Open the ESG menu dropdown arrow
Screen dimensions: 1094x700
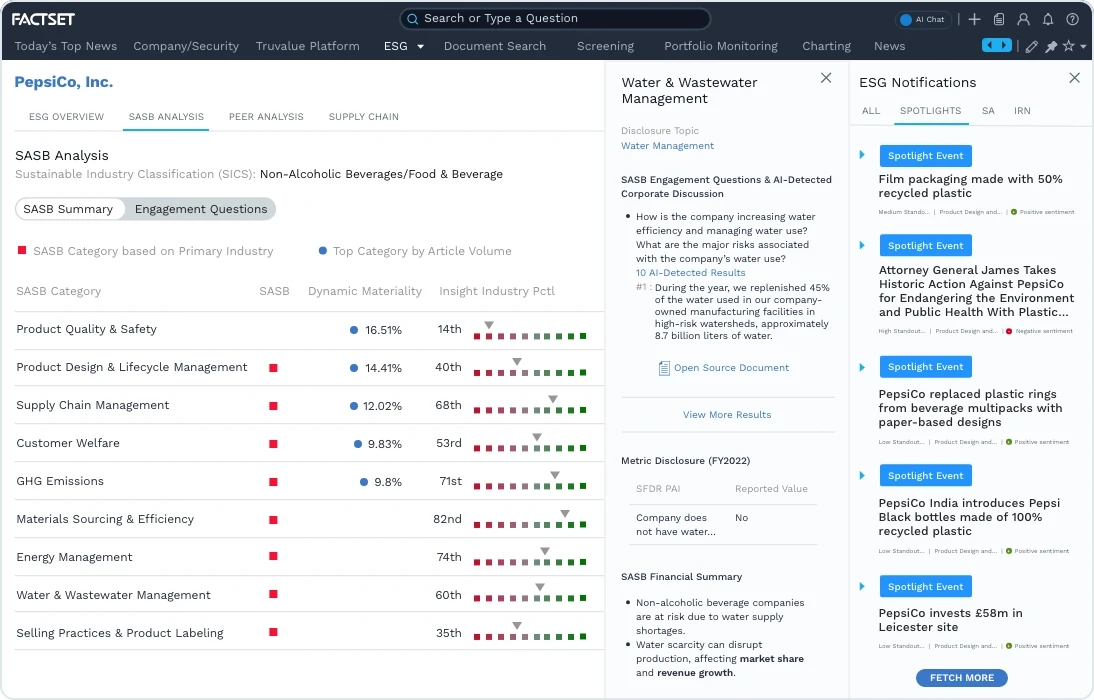pos(420,46)
